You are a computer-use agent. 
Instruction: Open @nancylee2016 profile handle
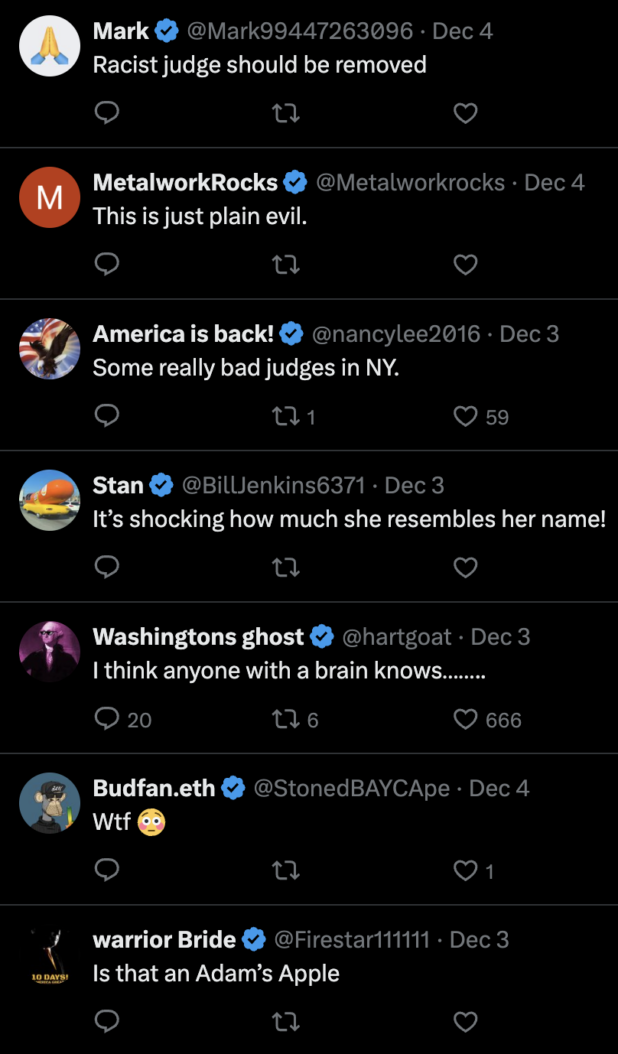click(396, 333)
